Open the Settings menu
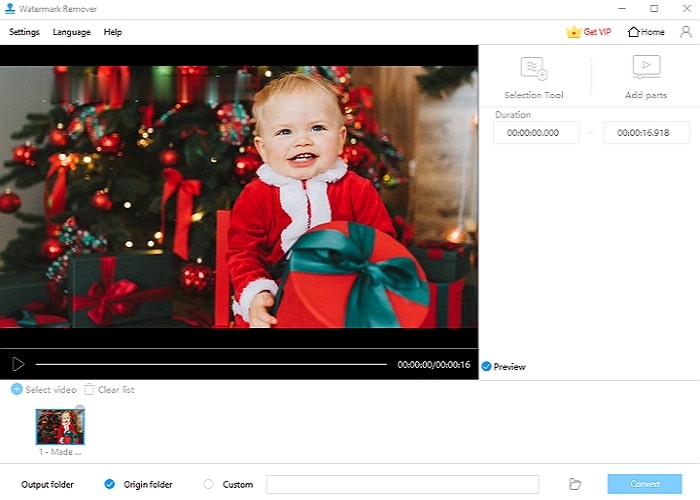The width and height of the screenshot is (700, 500). point(24,32)
